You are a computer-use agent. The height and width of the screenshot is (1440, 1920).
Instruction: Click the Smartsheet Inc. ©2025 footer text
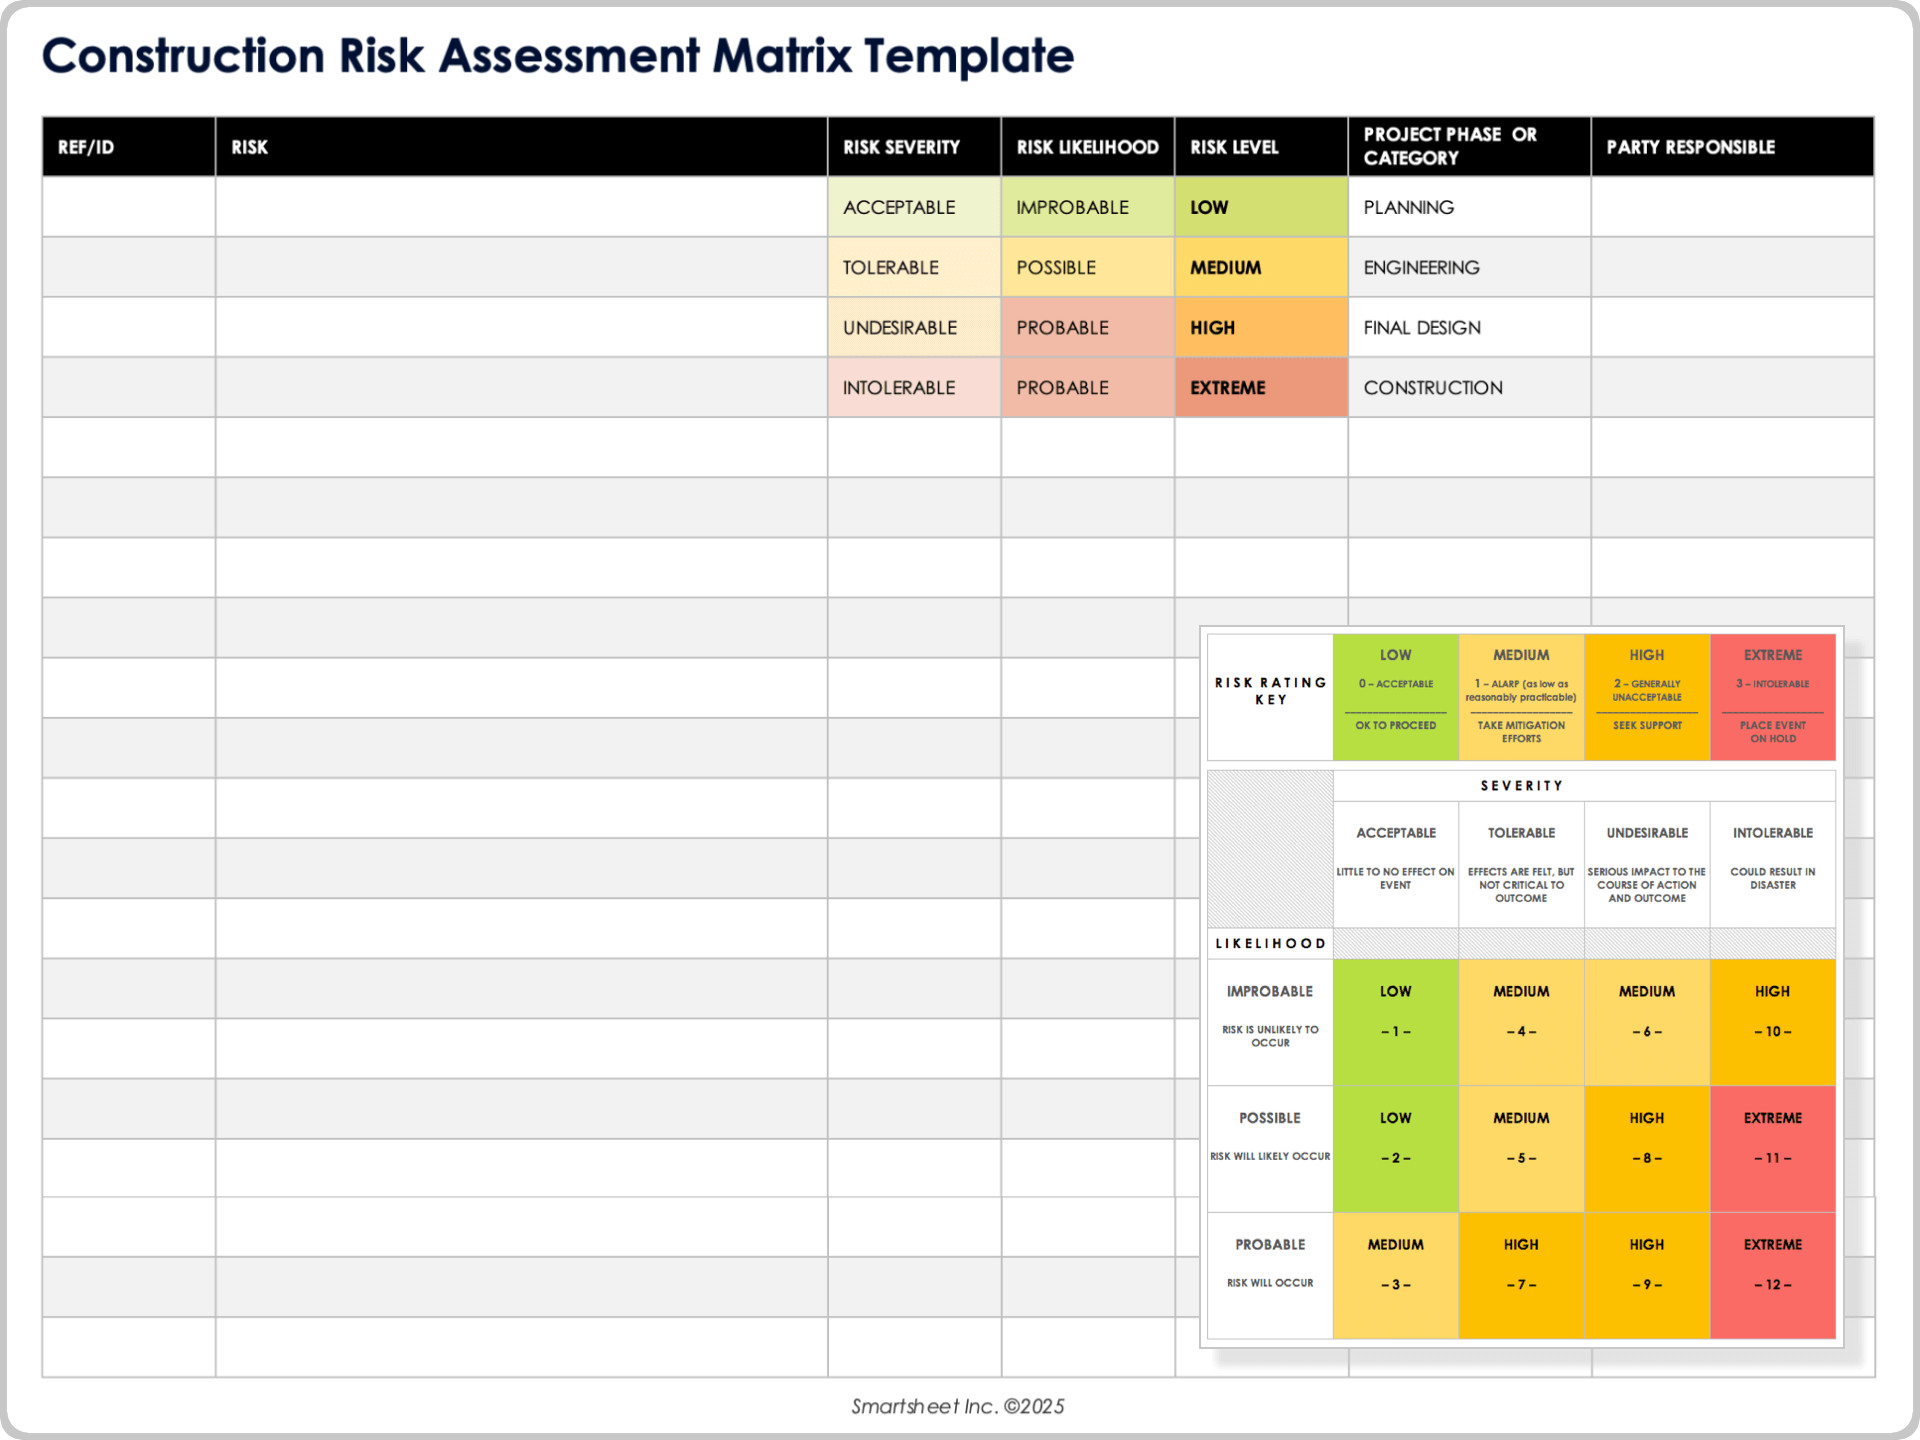957,1405
